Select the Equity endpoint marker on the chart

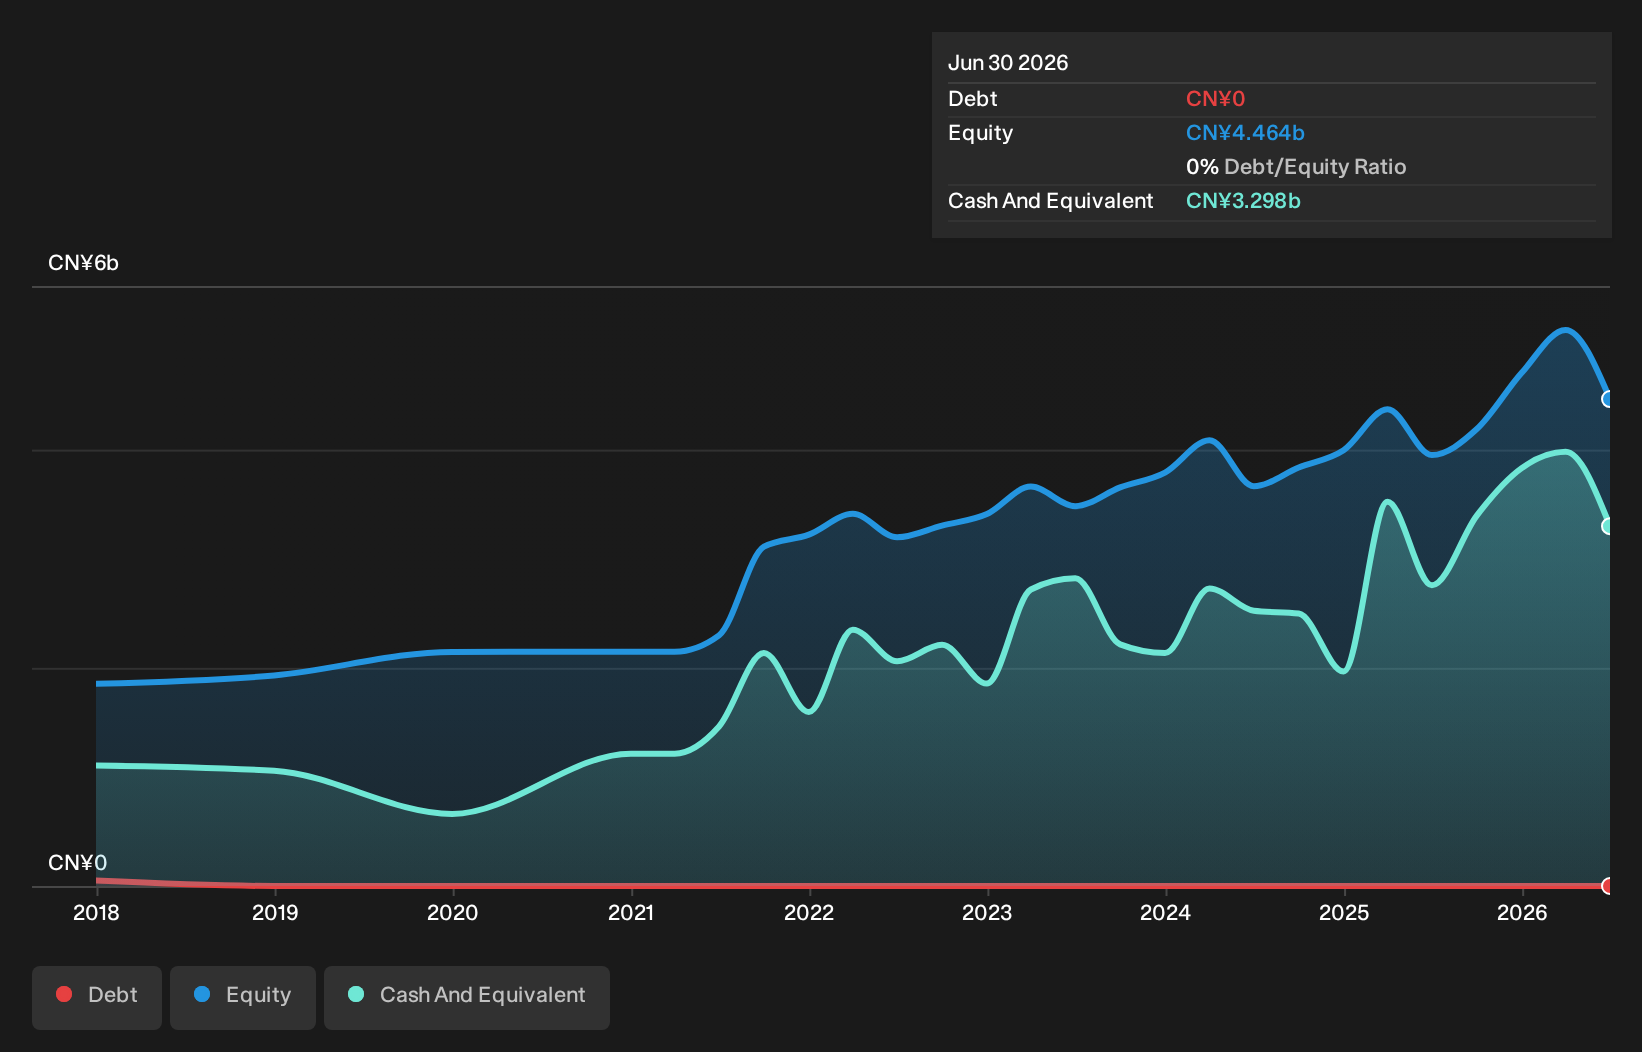(1608, 399)
